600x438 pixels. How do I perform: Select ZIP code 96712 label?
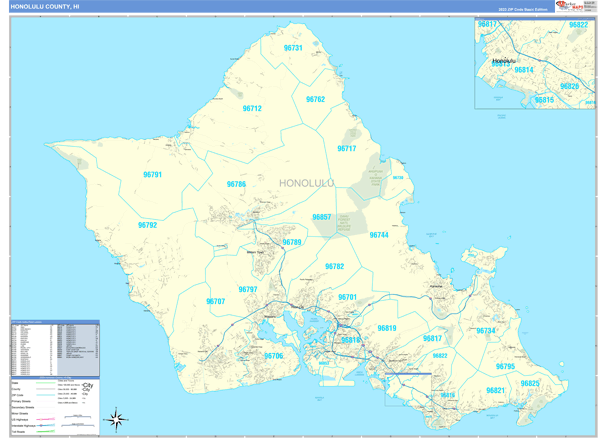pyautogui.click(x=252, y=109)
